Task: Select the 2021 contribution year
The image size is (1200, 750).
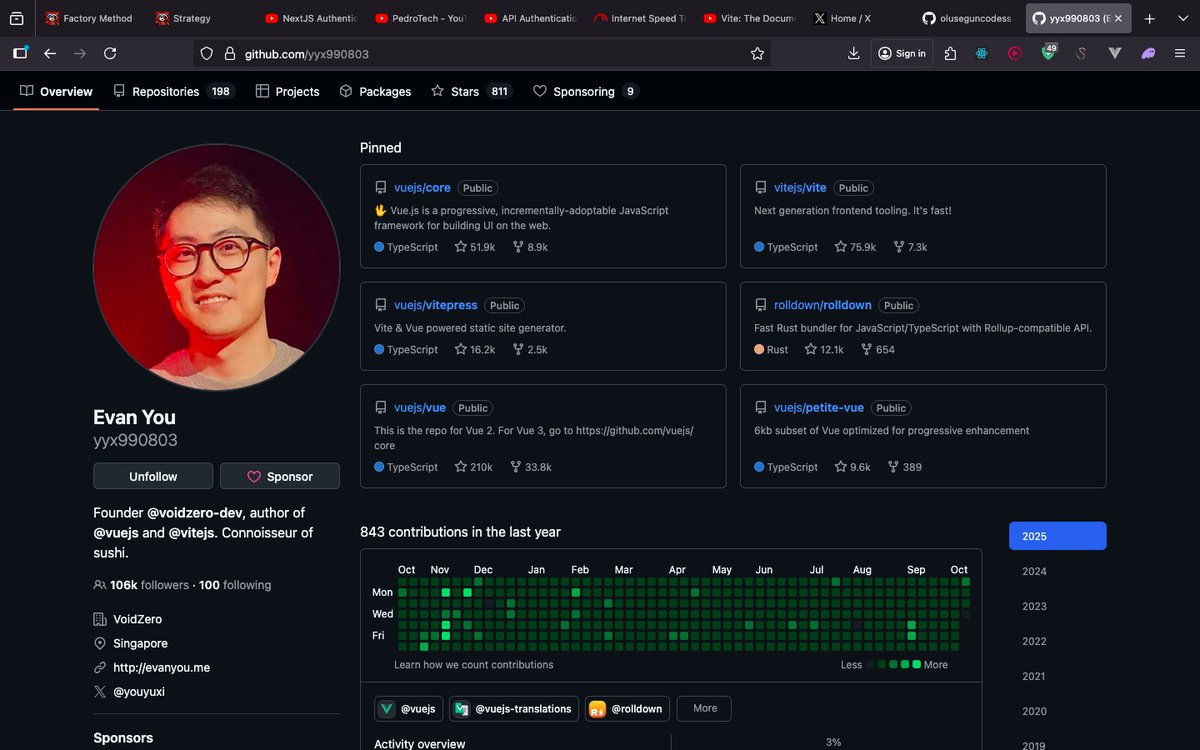Action: tap(1058, 677)
